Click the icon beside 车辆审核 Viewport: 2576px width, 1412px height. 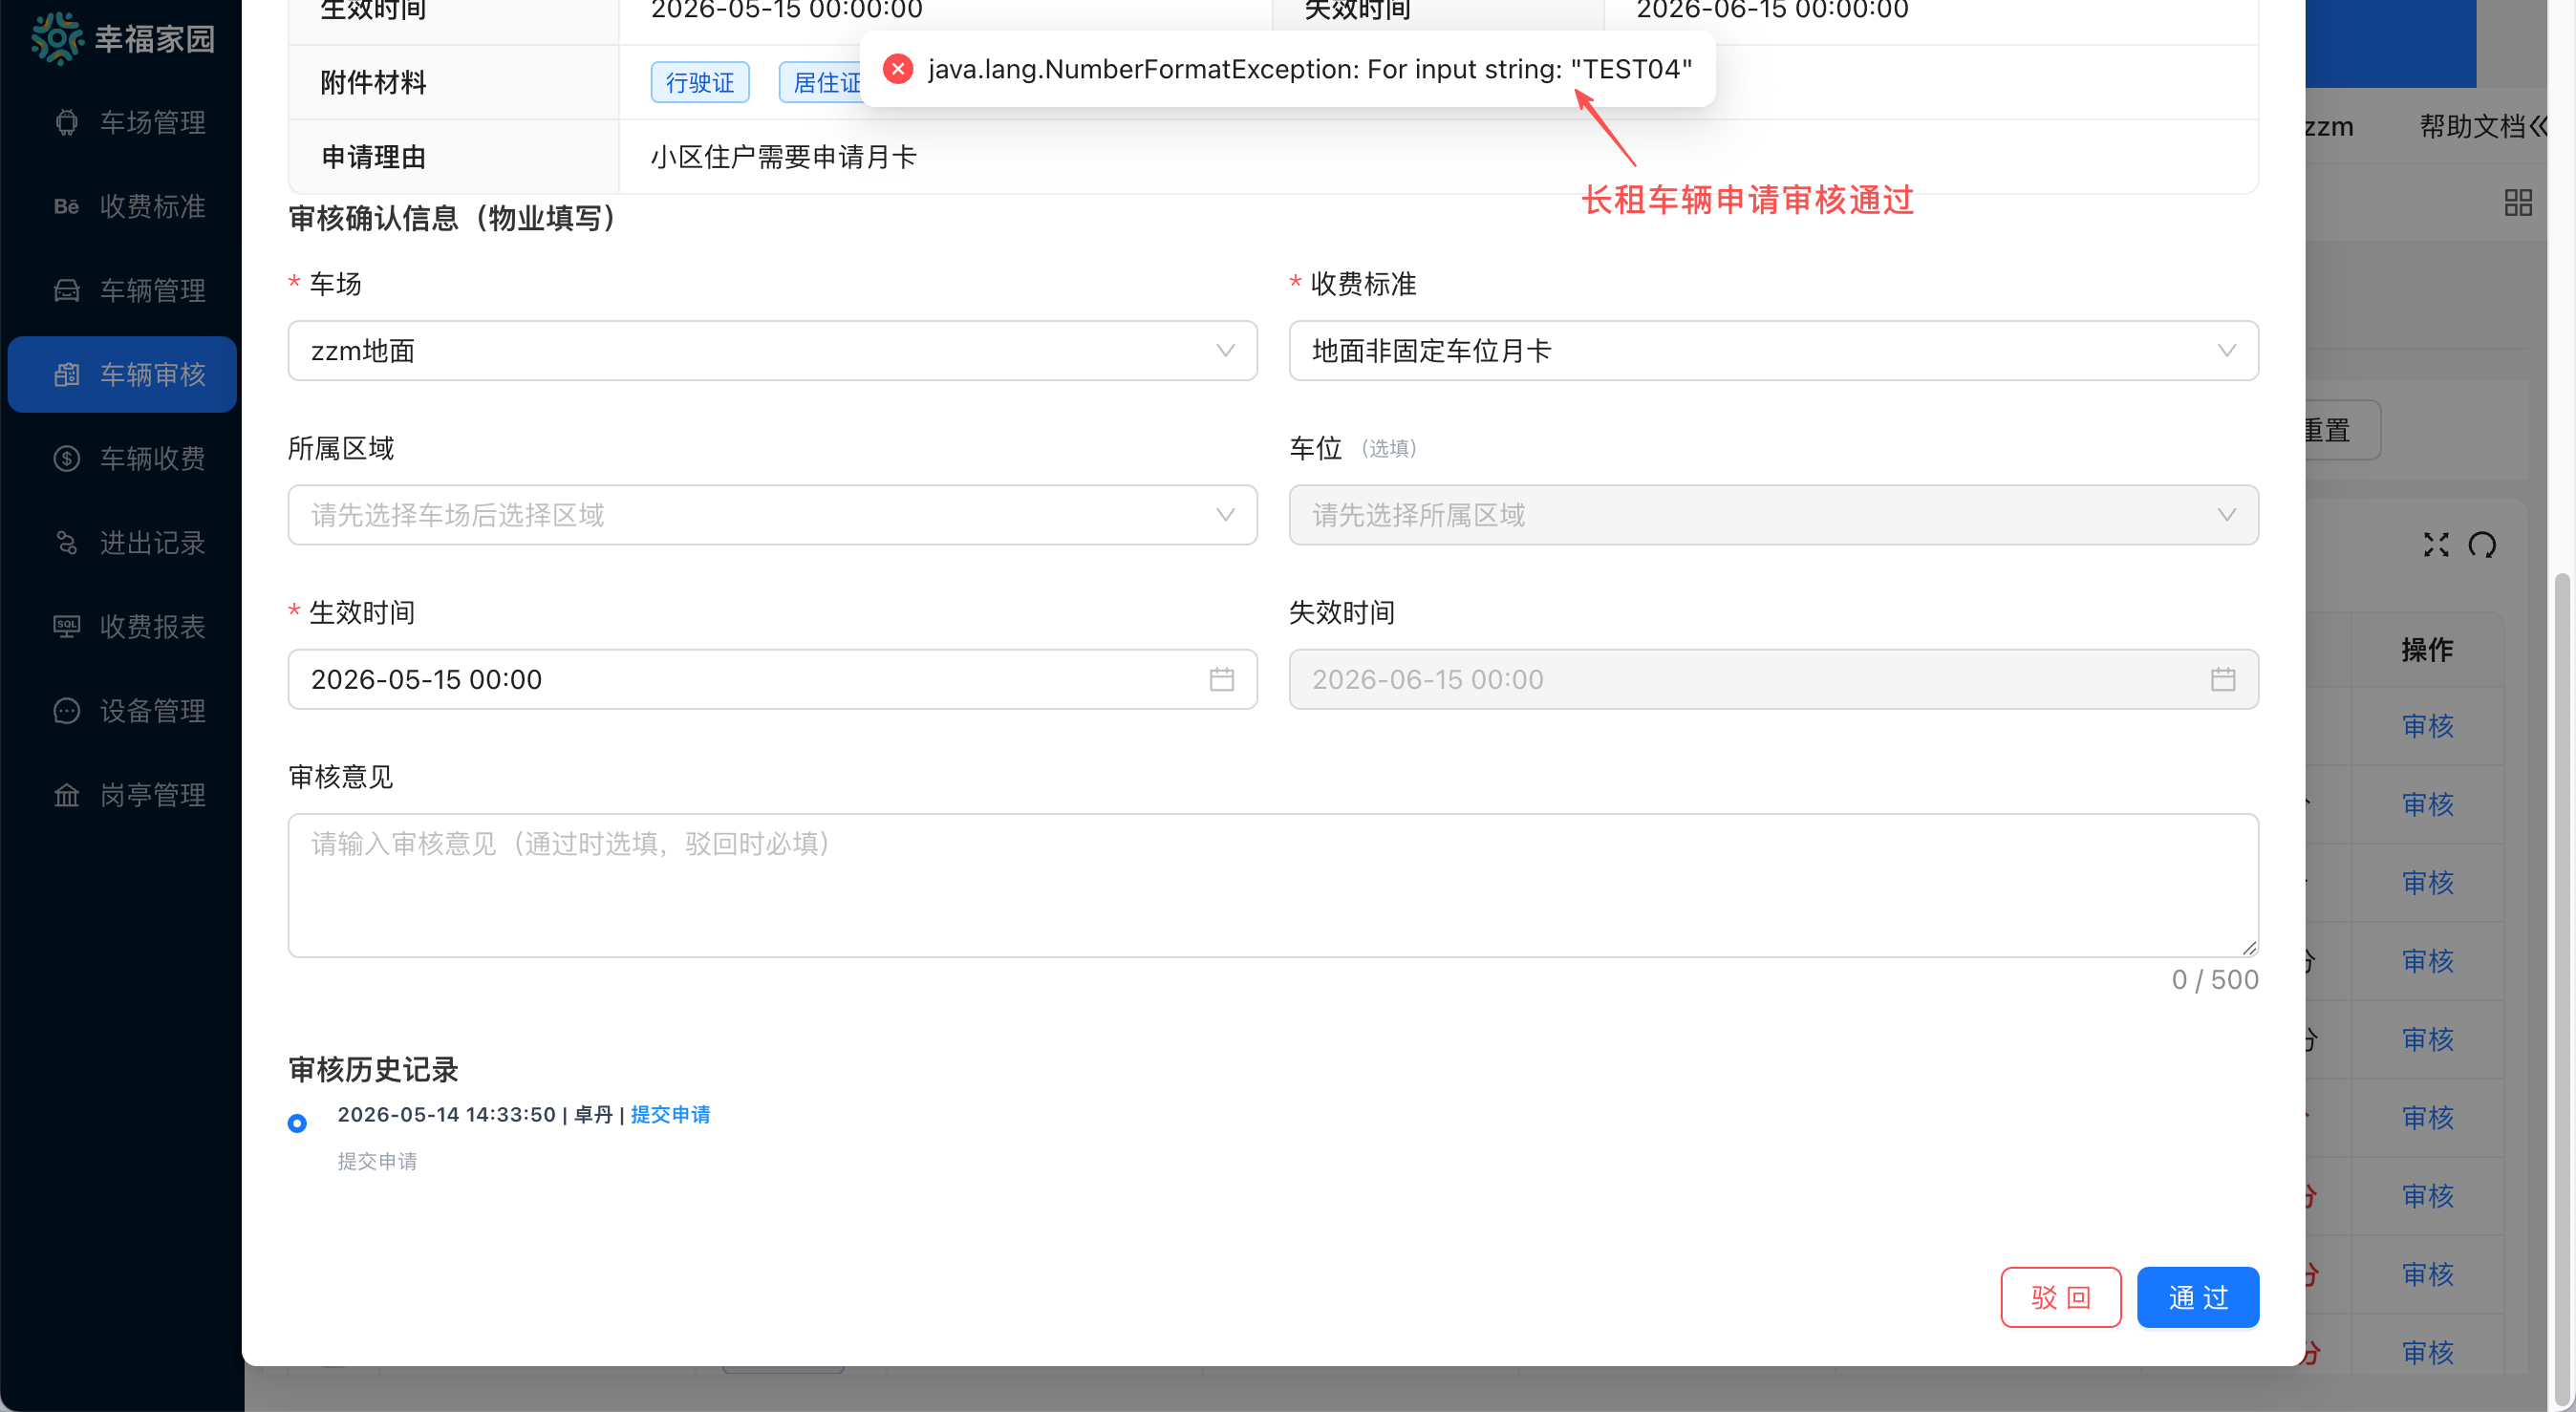(x=66, y=374)
